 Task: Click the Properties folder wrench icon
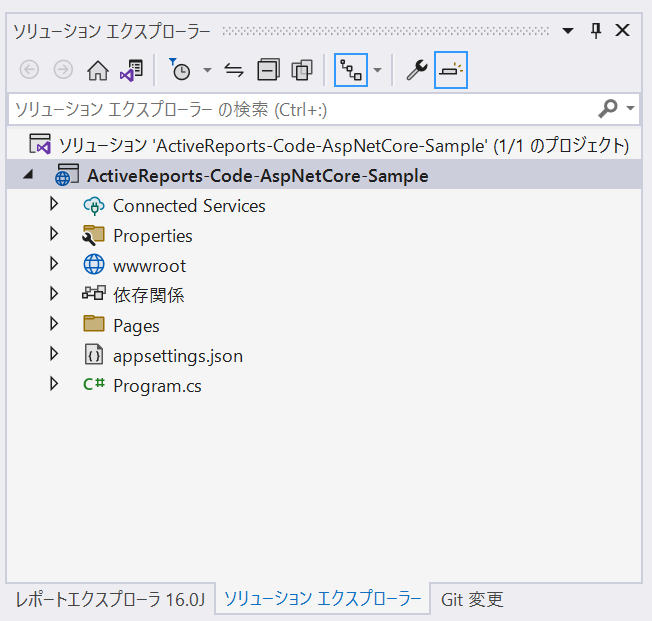[x=93, y=235]
